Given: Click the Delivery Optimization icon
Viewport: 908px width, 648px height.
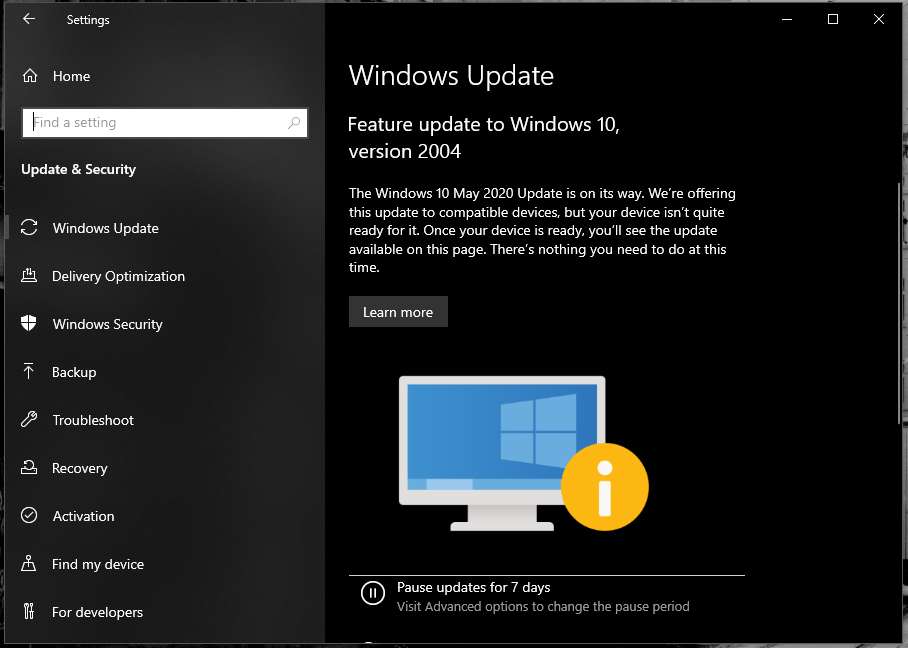Looking at the screenshot, I should click(29, 276).
